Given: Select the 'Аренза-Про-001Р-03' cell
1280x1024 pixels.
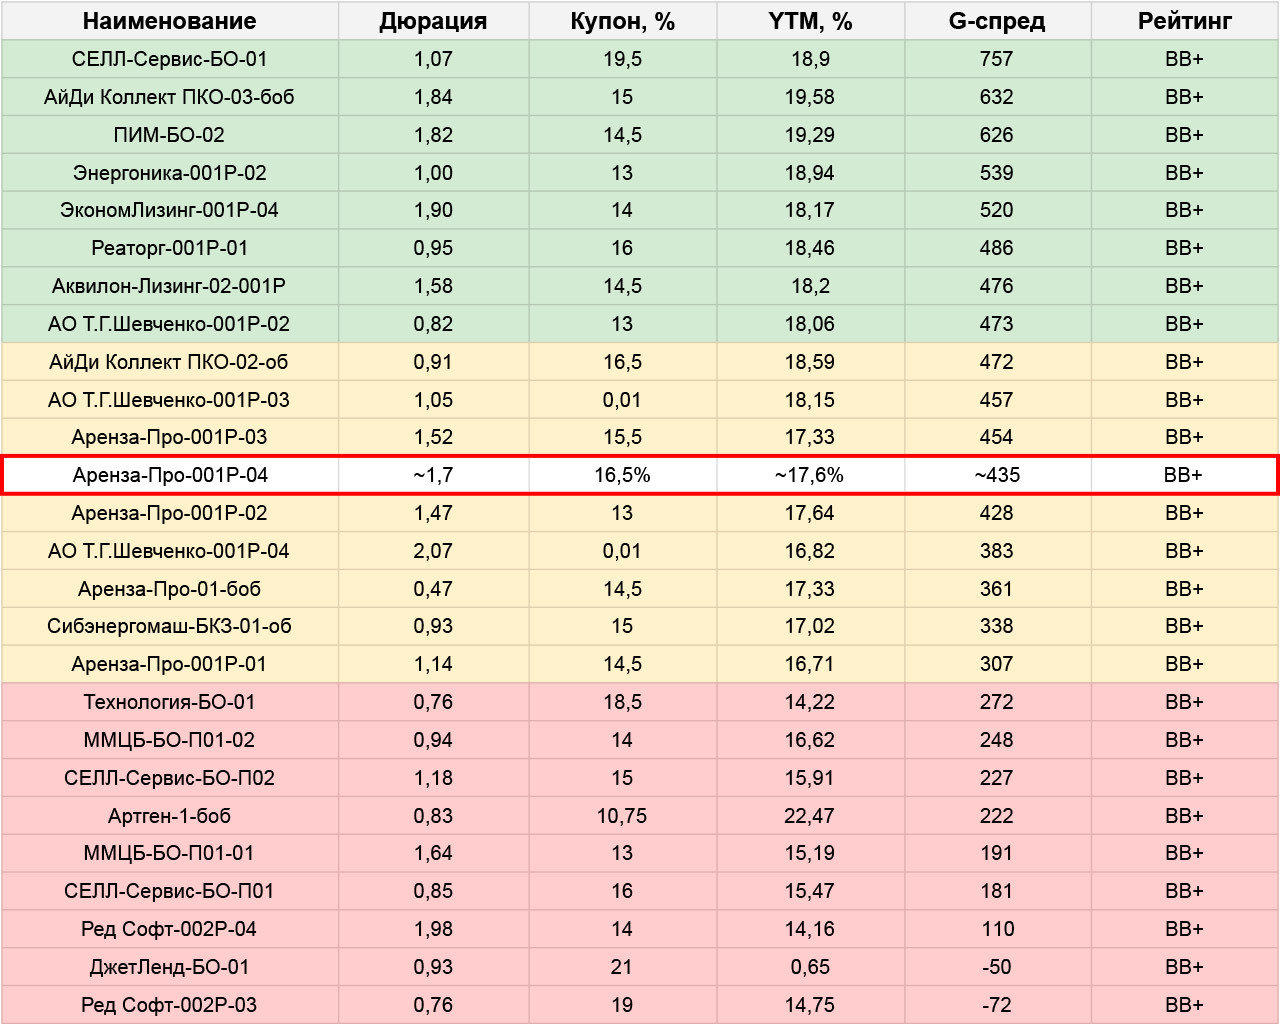Looking at the screenshot, I should [x=170, y=437].
